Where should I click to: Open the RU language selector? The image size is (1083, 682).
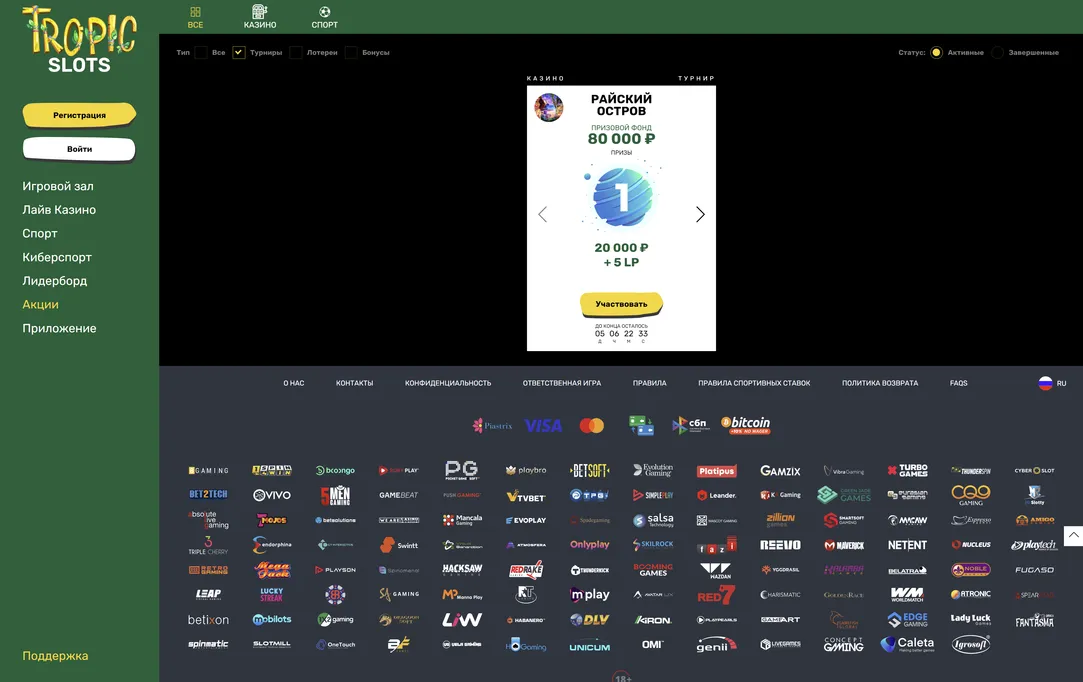click(x=1052, y=383)
